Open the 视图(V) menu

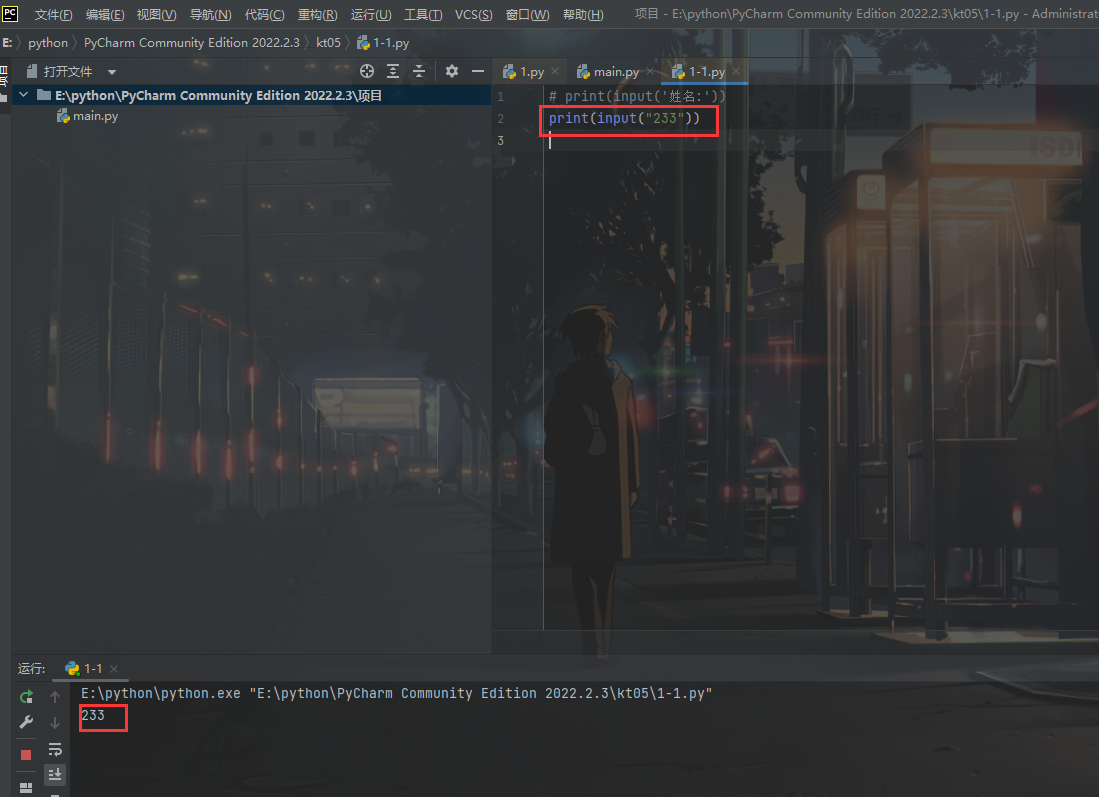(x=156, y=15)
